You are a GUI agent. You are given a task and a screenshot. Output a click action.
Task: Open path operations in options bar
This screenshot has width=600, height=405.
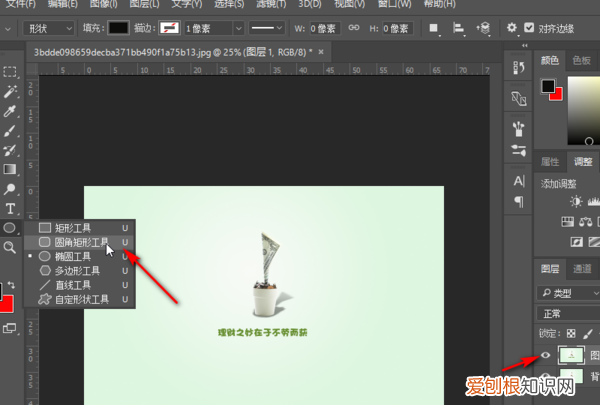434,28
